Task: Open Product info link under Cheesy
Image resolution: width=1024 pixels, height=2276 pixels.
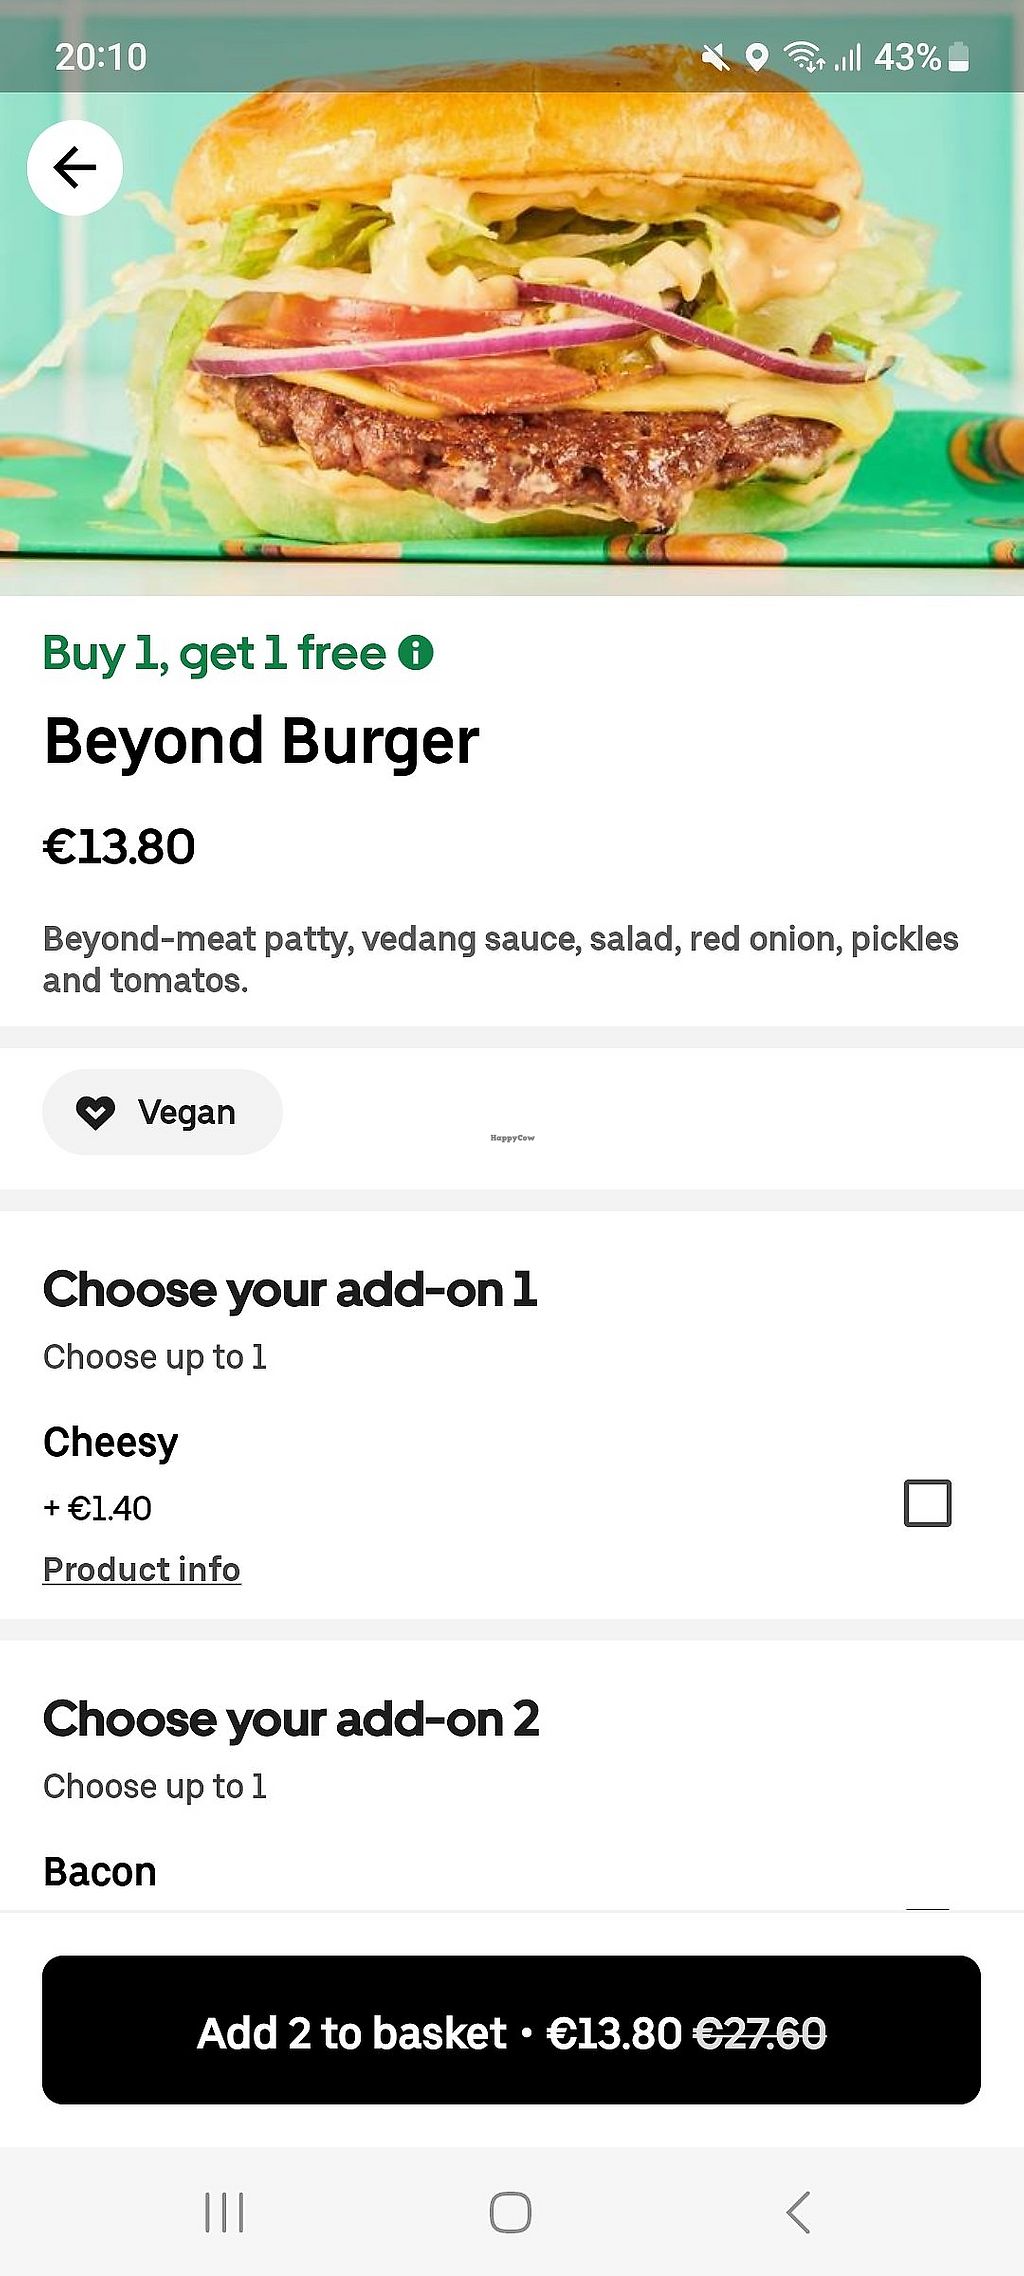Action: tap(142, 1570)
